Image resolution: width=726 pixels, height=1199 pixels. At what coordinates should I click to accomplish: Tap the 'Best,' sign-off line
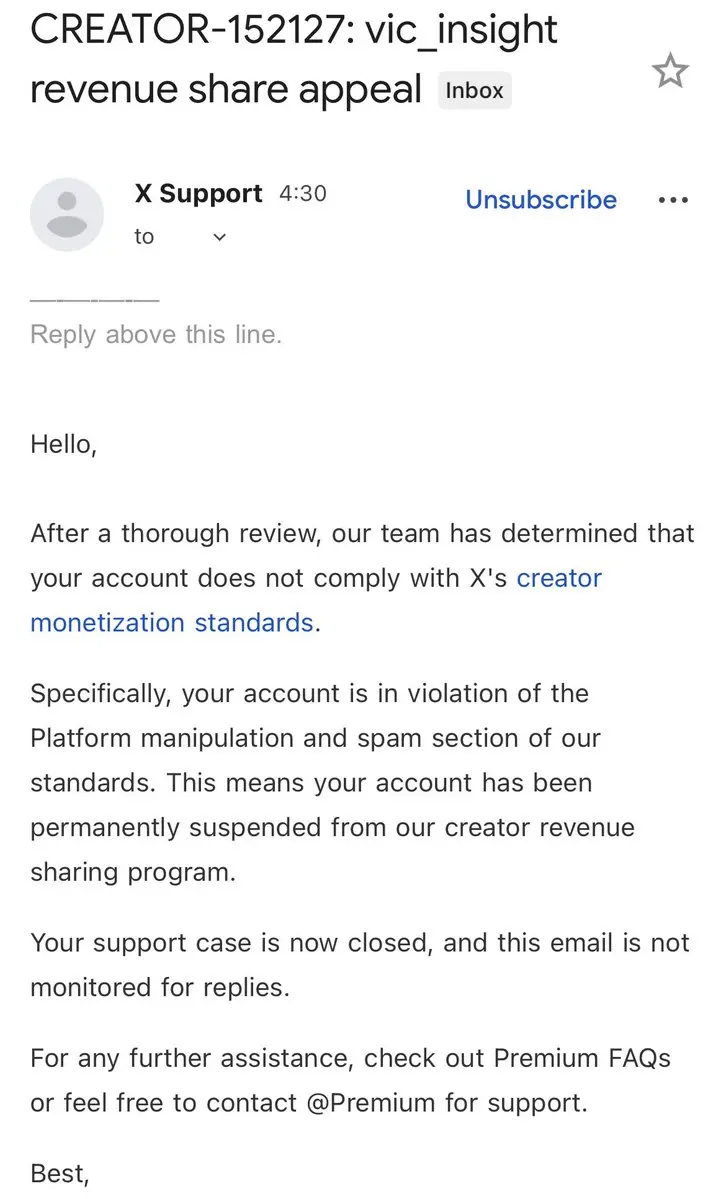coord(60,1174)
